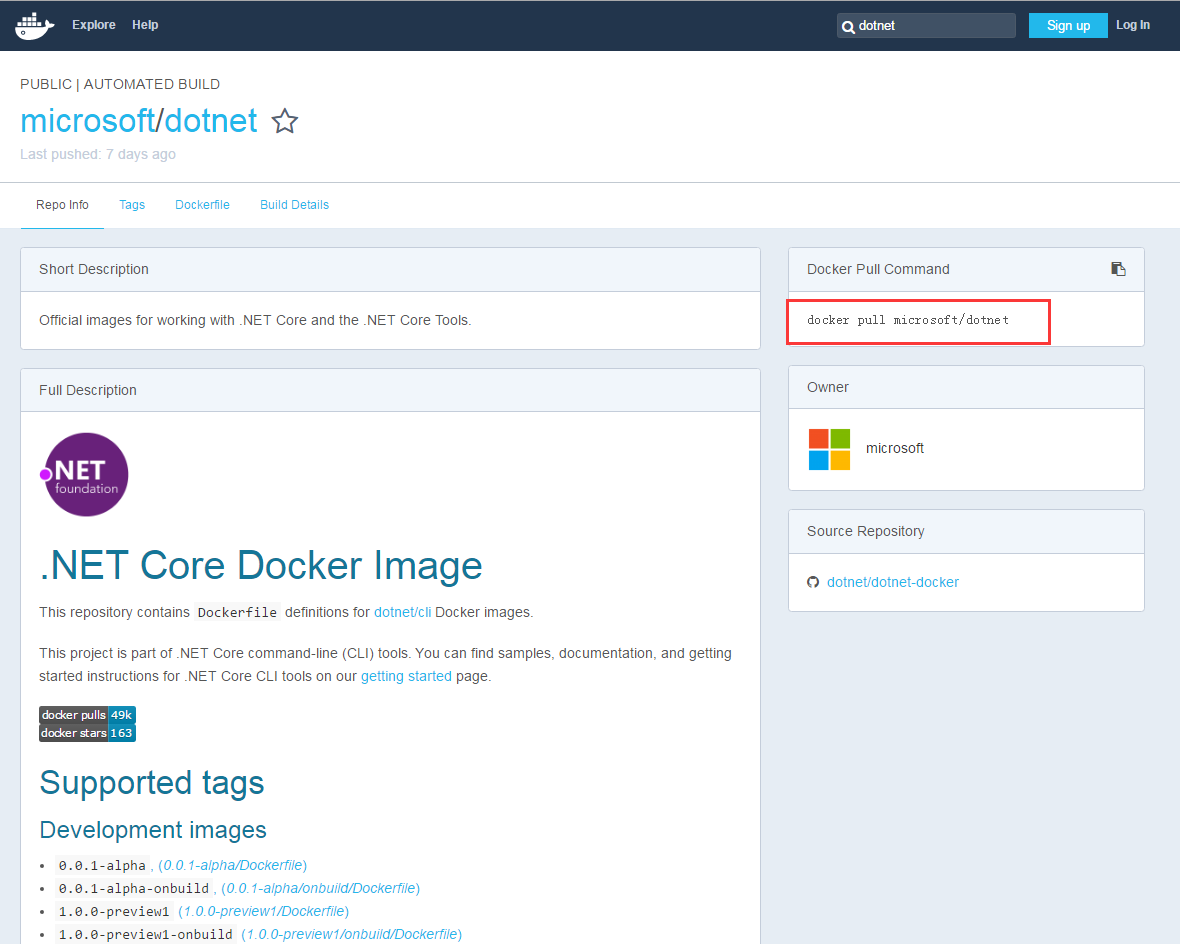Star the microsoft/dotnet repository
Screen dimensions: 1180x944
click(x=285, y=120)
